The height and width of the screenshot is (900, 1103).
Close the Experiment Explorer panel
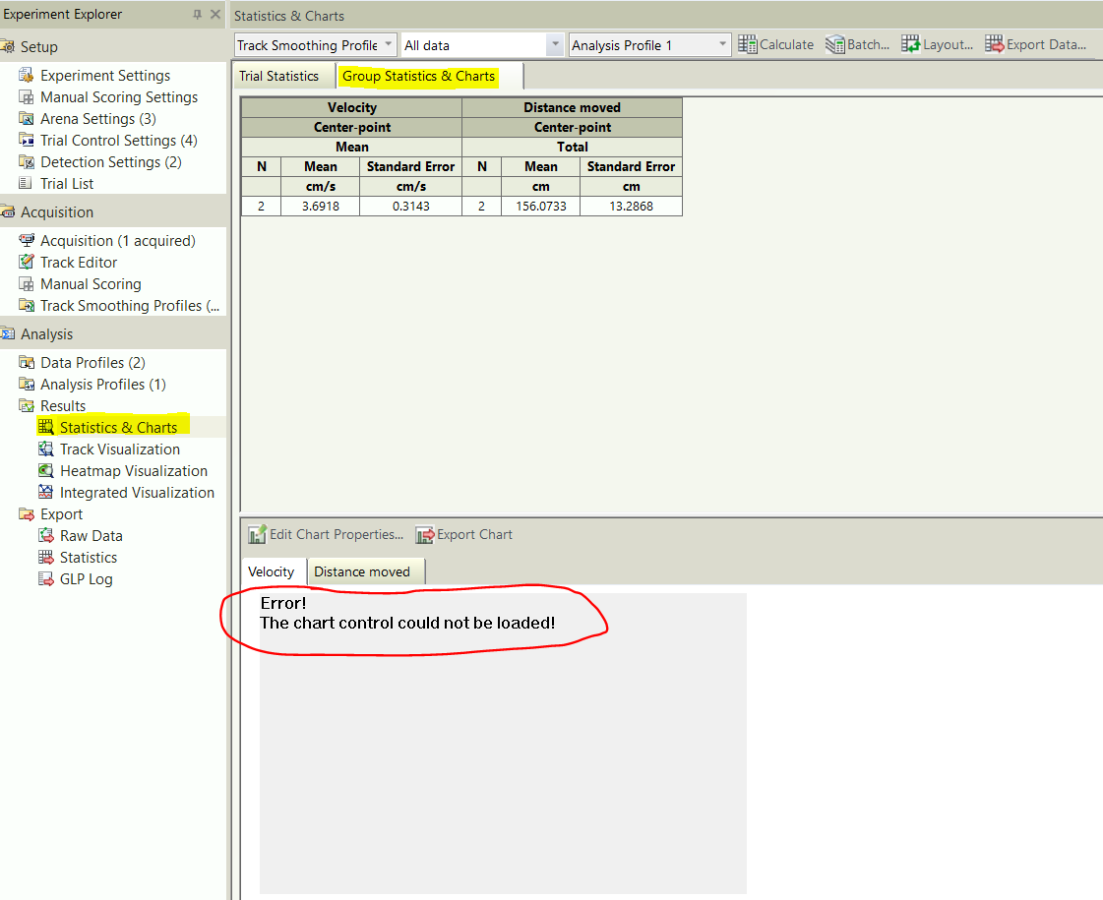pos(215,14)
